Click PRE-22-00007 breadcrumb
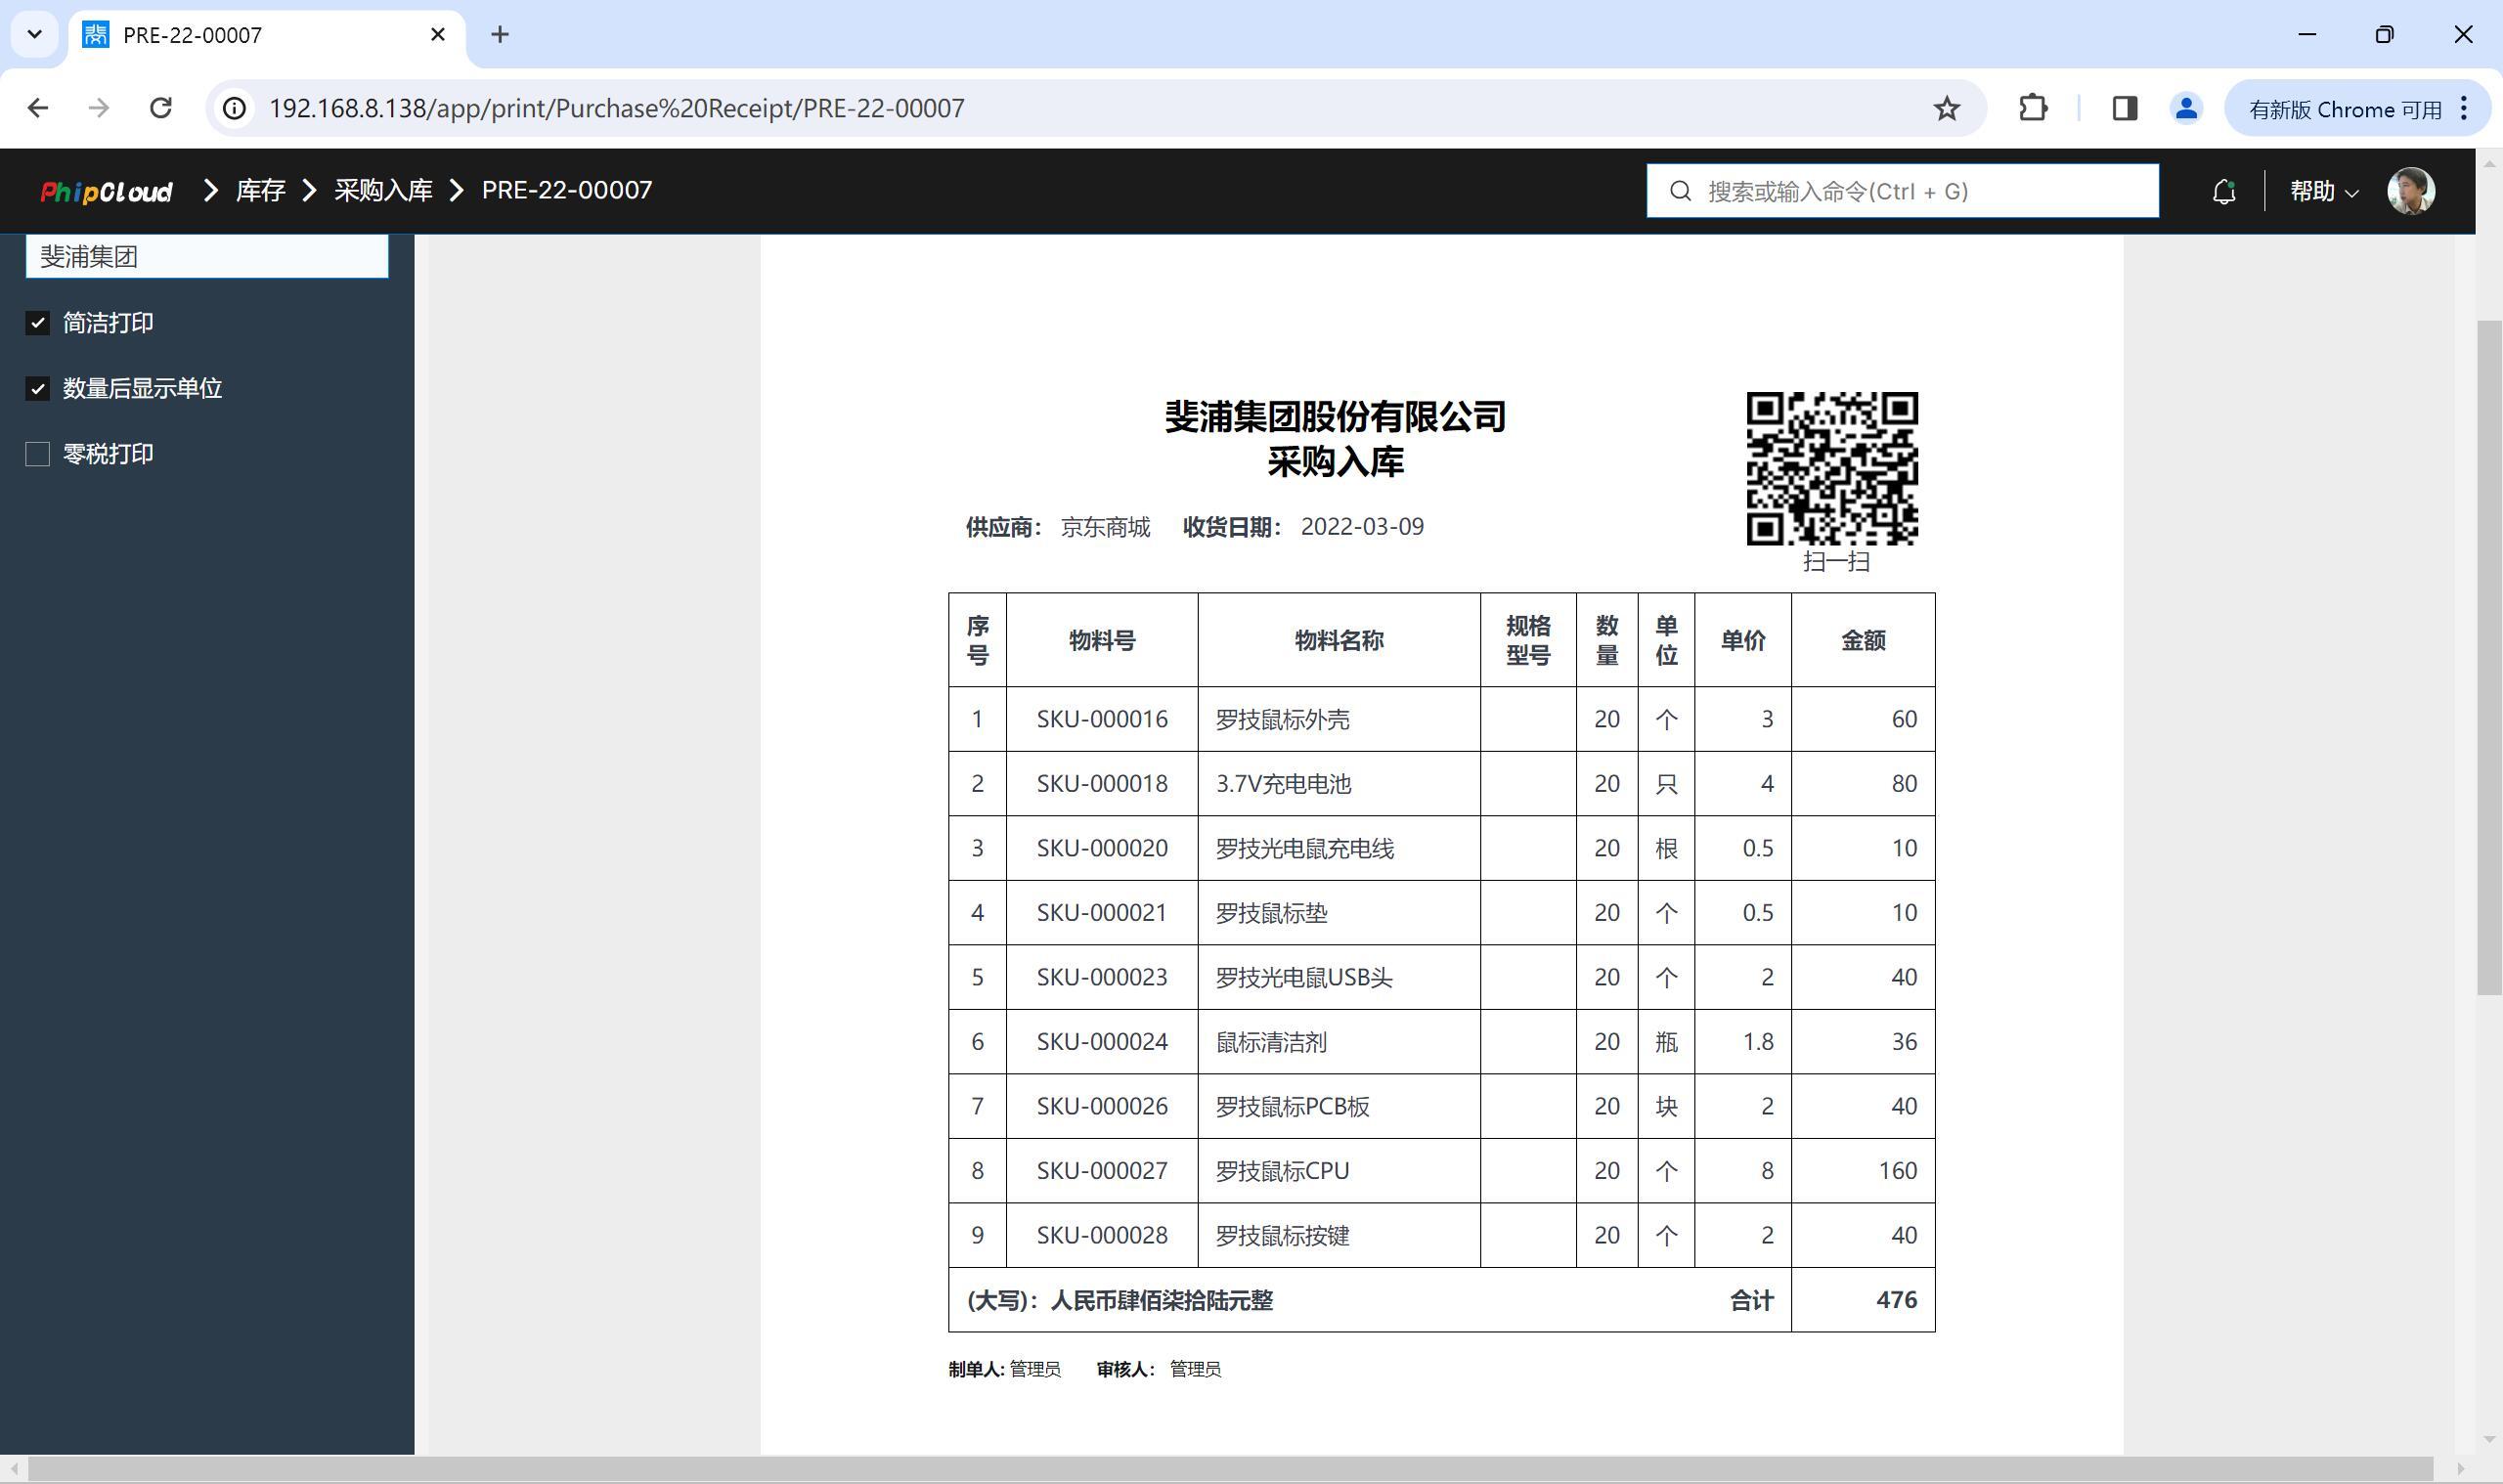This screenshot has width=2503, height=1484. (567, 190)
